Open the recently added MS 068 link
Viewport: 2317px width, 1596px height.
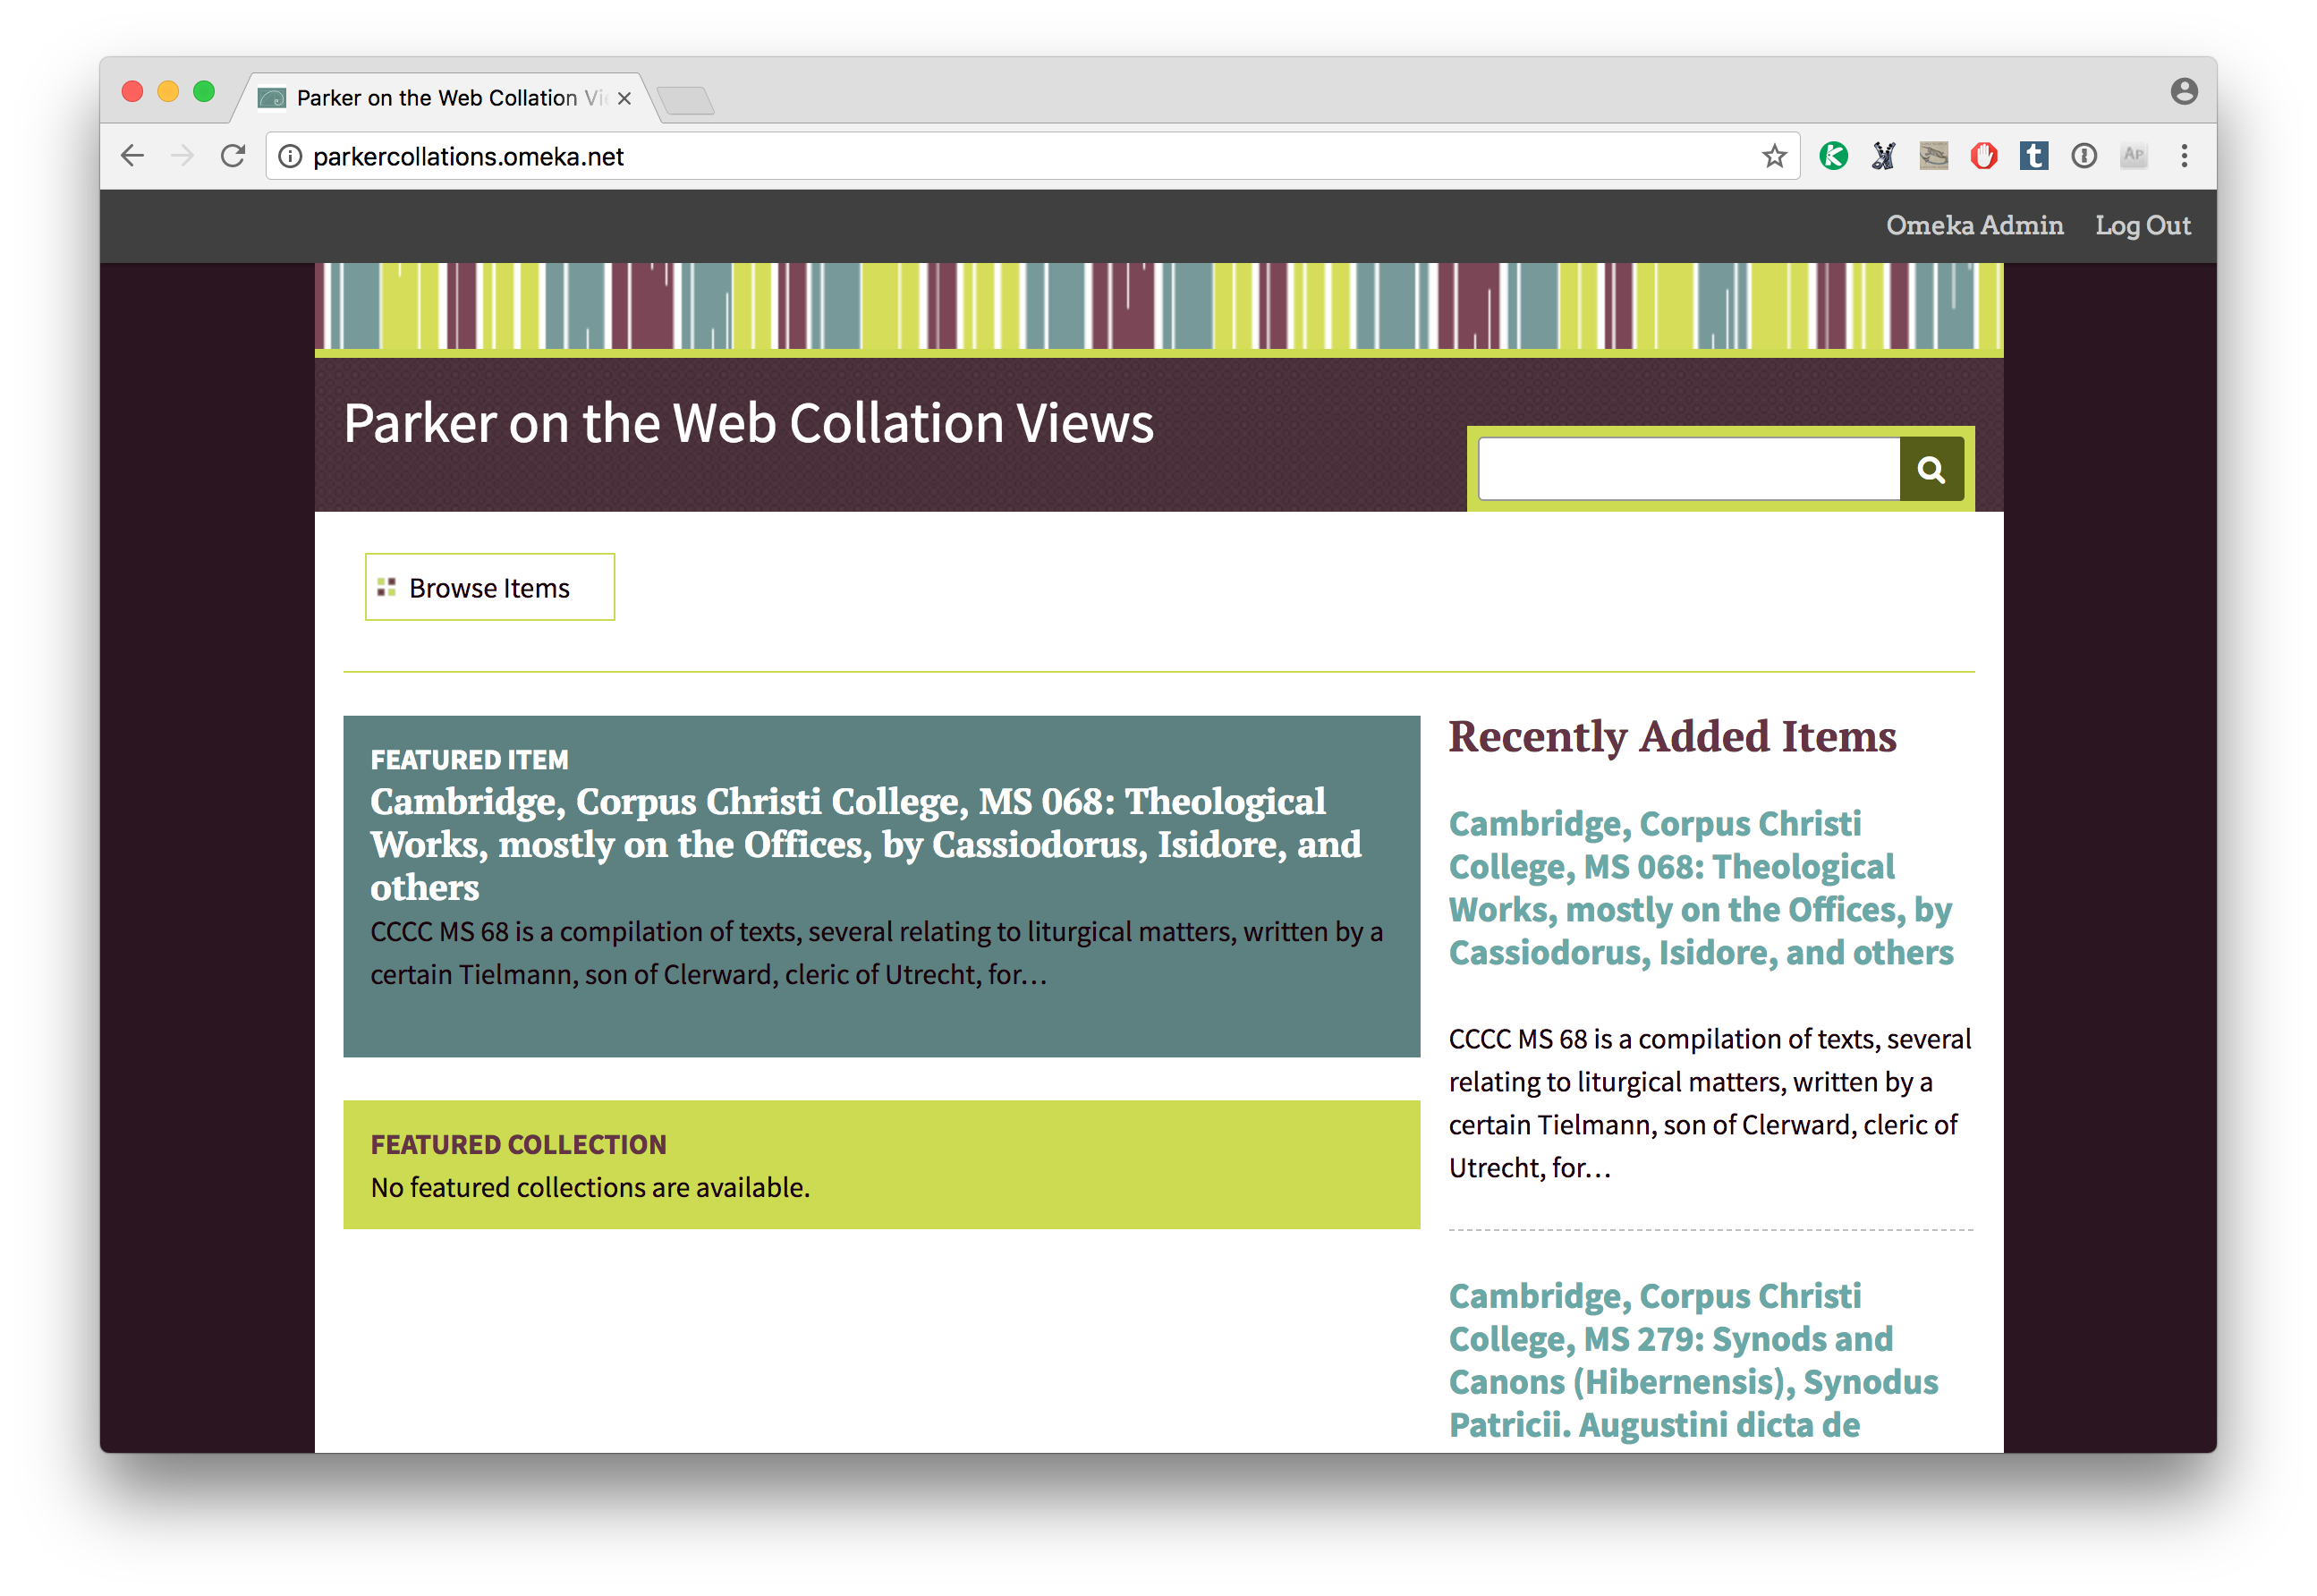(1700, 887)
